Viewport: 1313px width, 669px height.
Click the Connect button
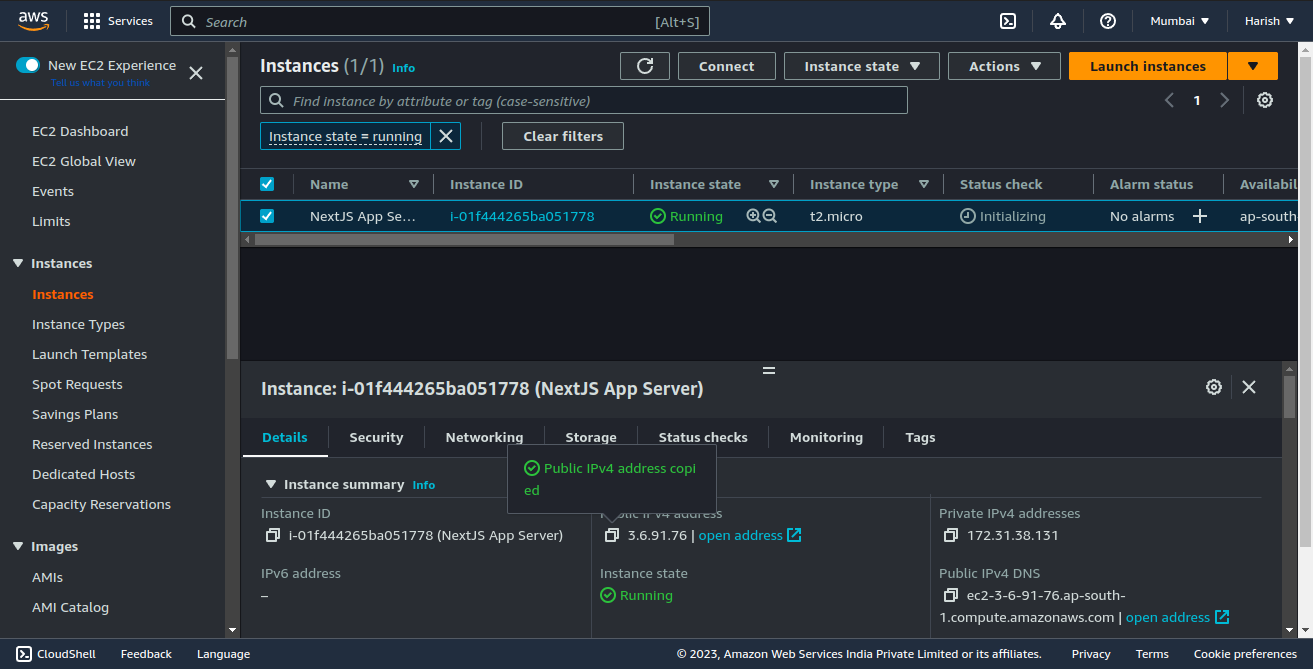pos(727,66)
